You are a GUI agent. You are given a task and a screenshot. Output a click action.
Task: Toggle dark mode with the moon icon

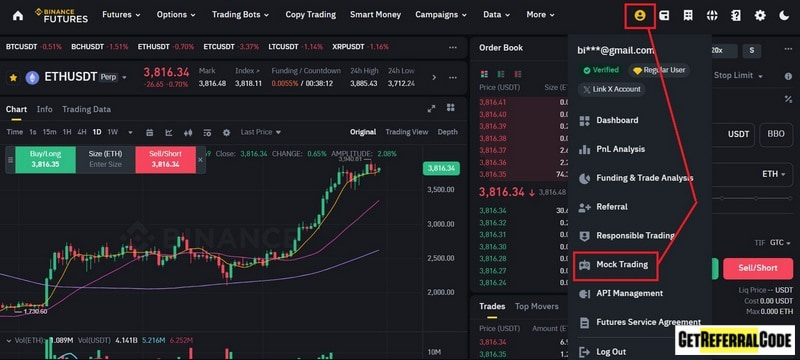tap(784, 15)
